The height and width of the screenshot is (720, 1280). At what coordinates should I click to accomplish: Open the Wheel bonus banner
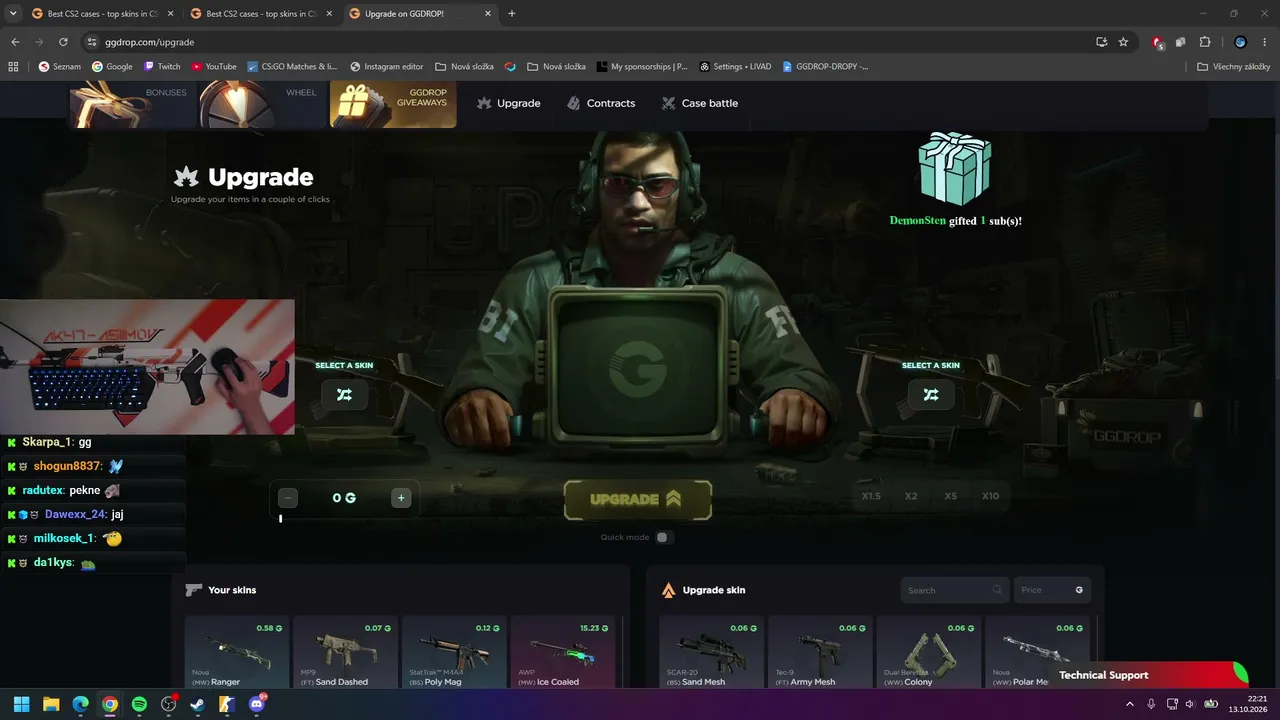263,104
